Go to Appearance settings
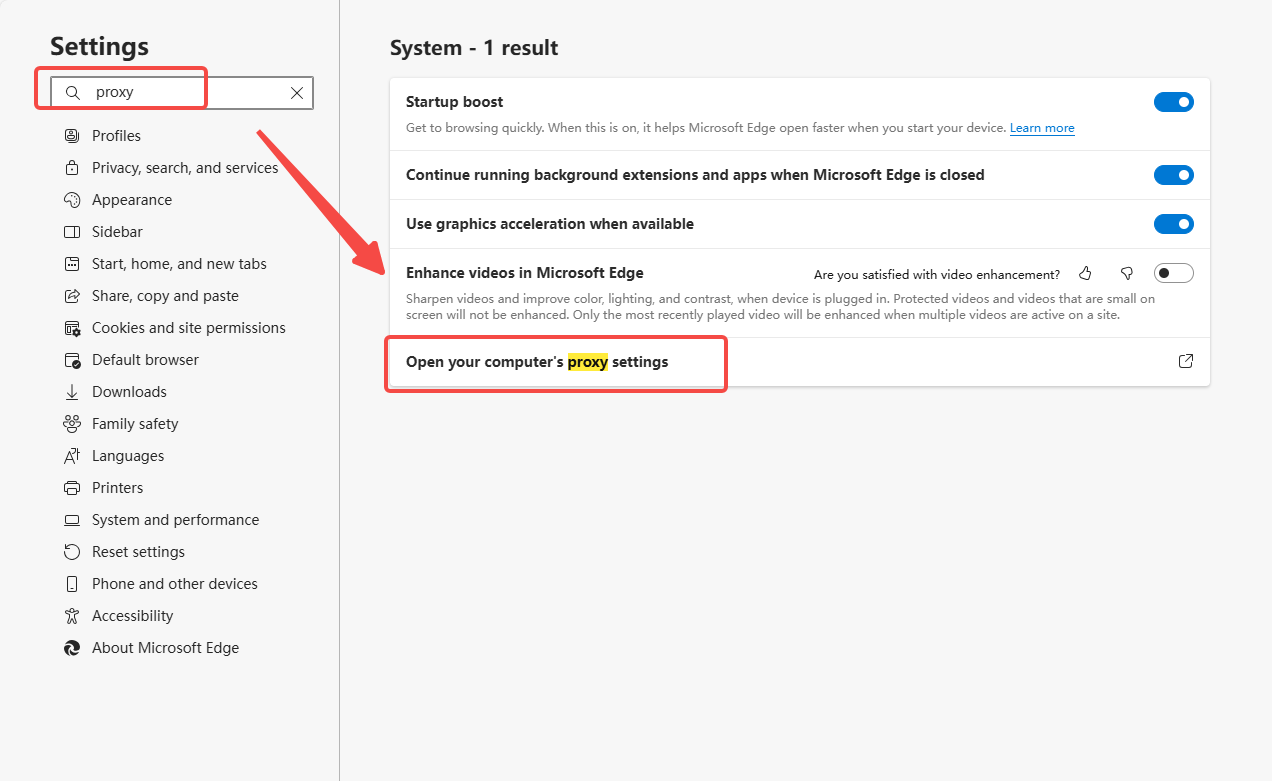Screen dimensions: 1272x781 [x=132, y=200]
